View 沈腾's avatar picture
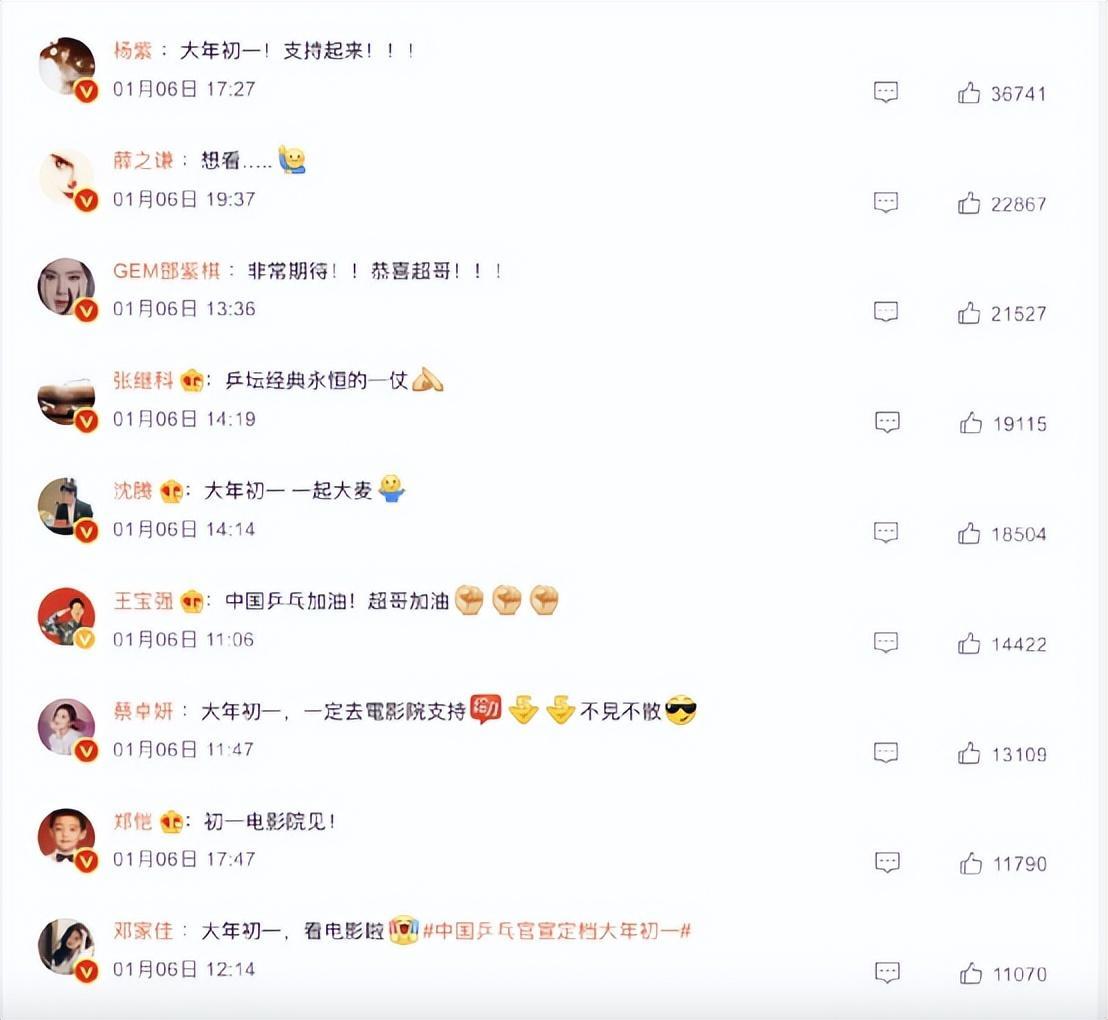The image size is (1108, 1020). click(x=66, y=507)
